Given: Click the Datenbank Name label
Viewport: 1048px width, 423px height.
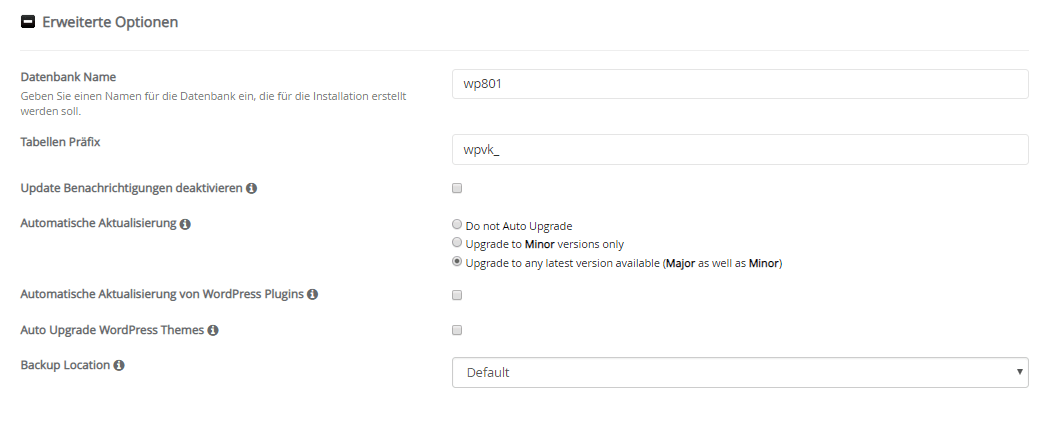Looking at the screenshot, I should coord(68,77).
